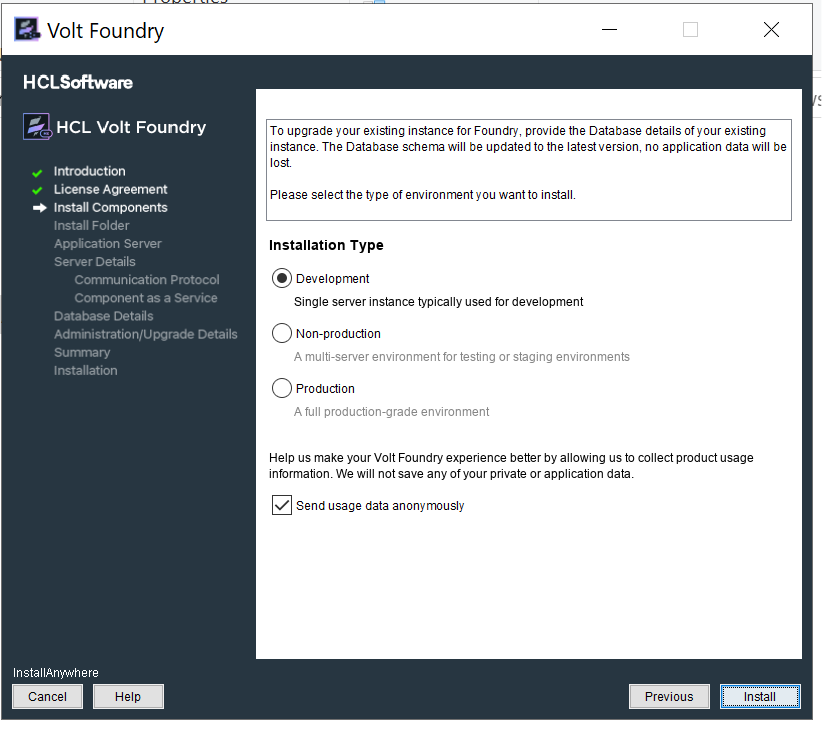The height and width of the screenshot is (732, 823).
Task: Click the Volt Foundry title bar icon
Action: click(27, 30)
